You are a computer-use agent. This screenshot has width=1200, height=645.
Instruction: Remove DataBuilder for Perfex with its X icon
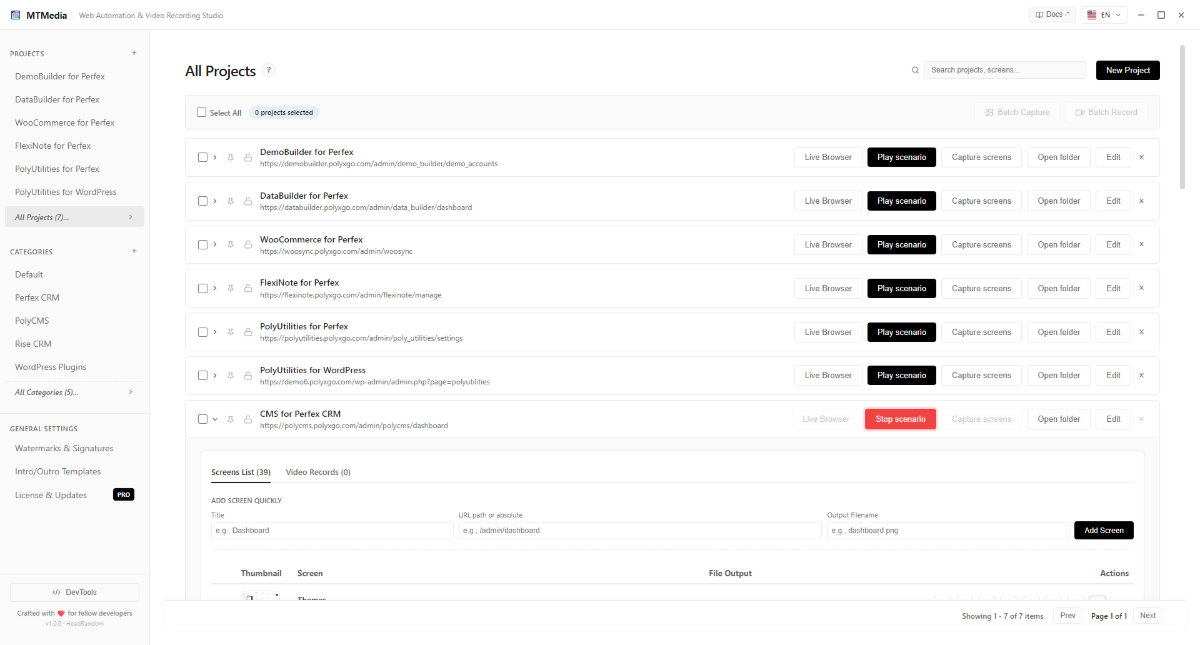click(x=1141, y=201)
